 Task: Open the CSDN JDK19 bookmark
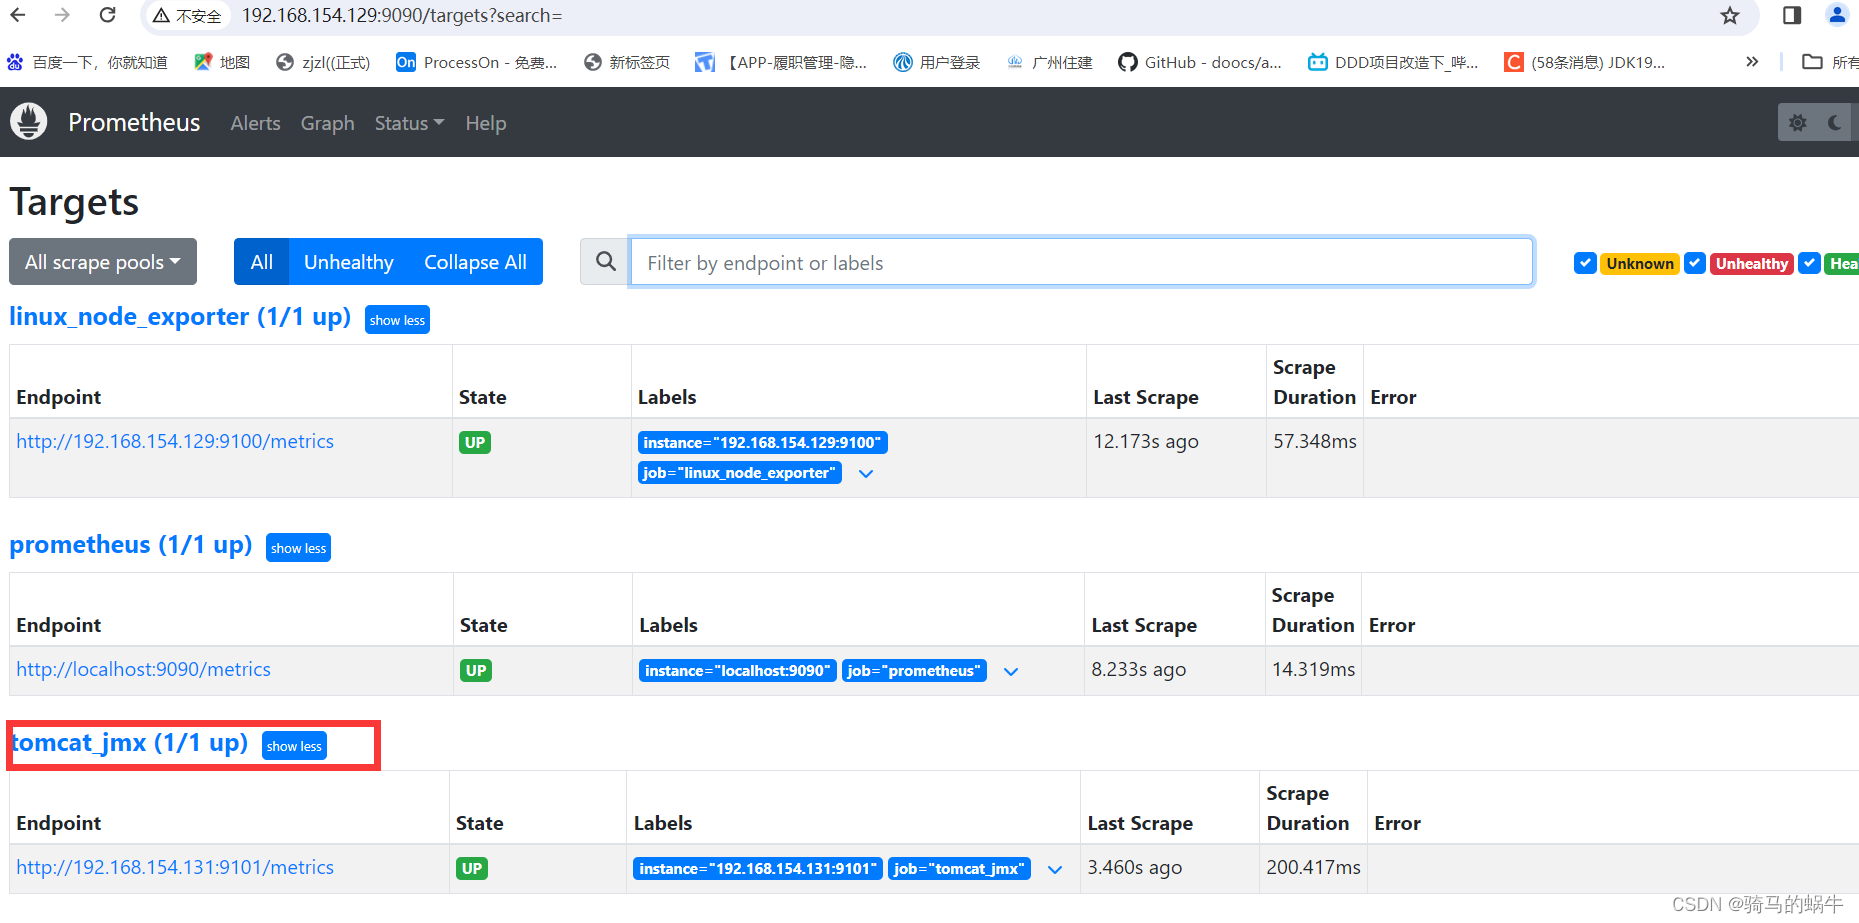click(1585, 62)
